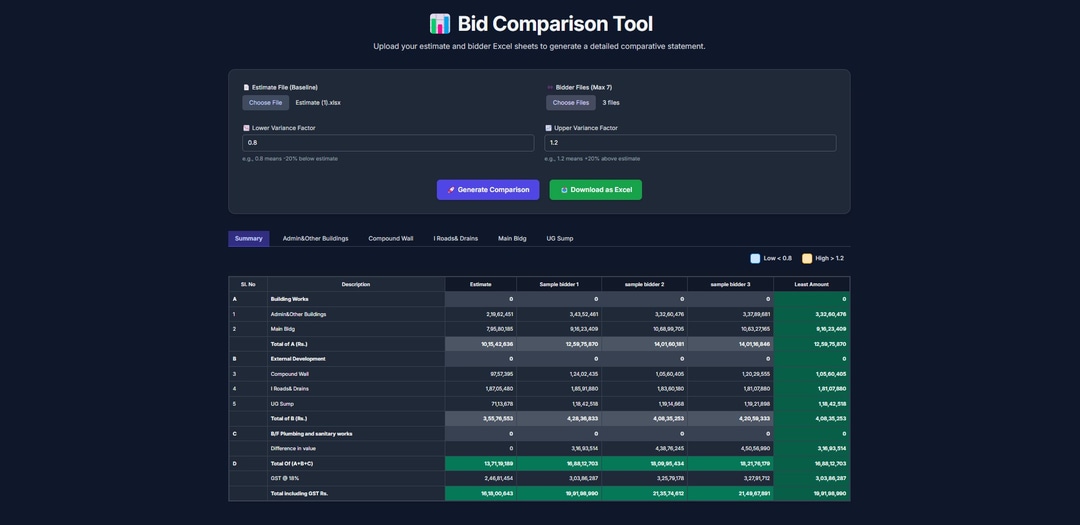
Task: Click the Sl. No column header
Action: coord(248,284)
